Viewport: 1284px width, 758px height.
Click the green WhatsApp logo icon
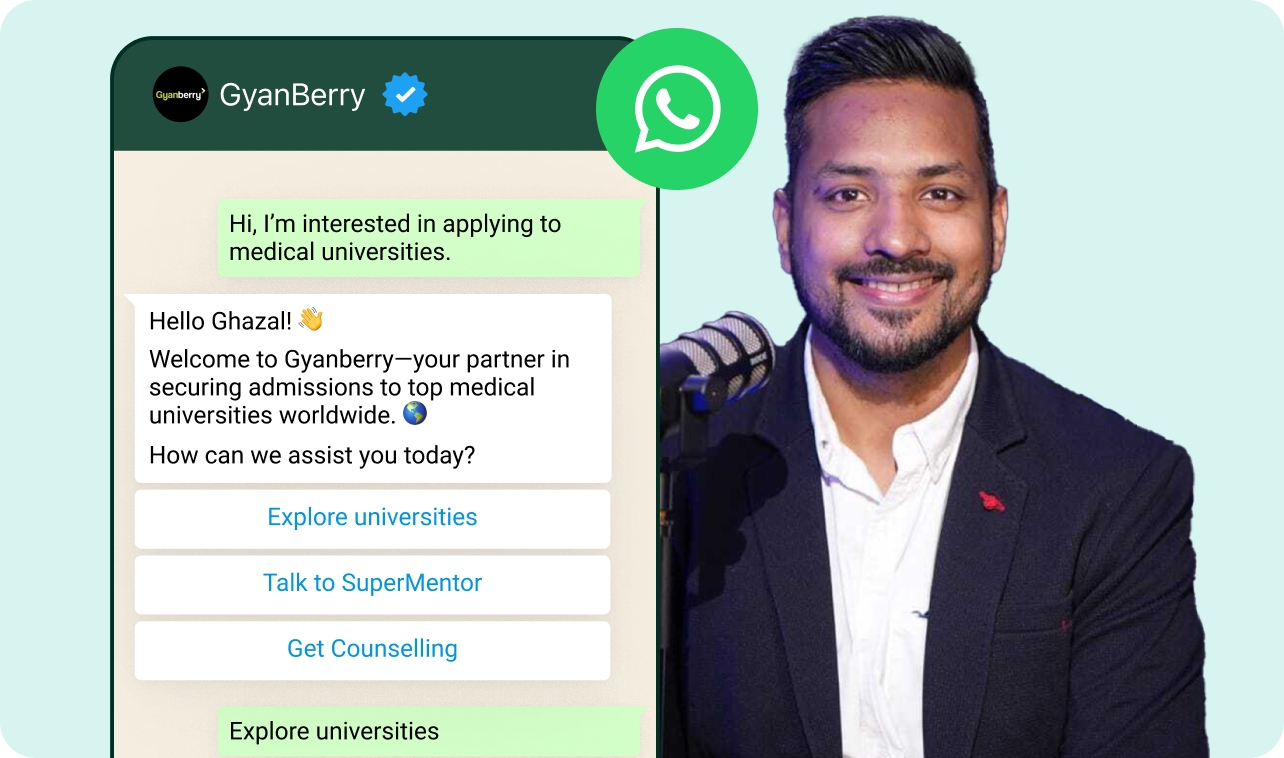point(677,109)
